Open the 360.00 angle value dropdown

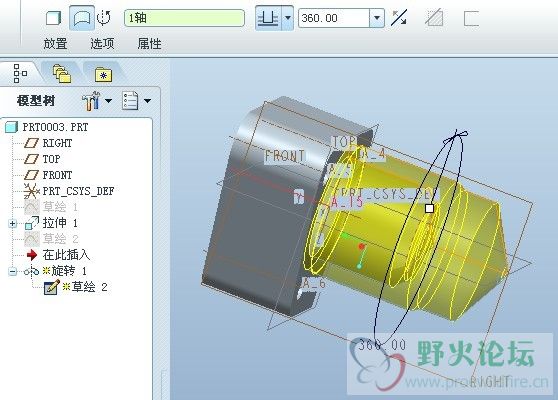click(x=377, y=18)
